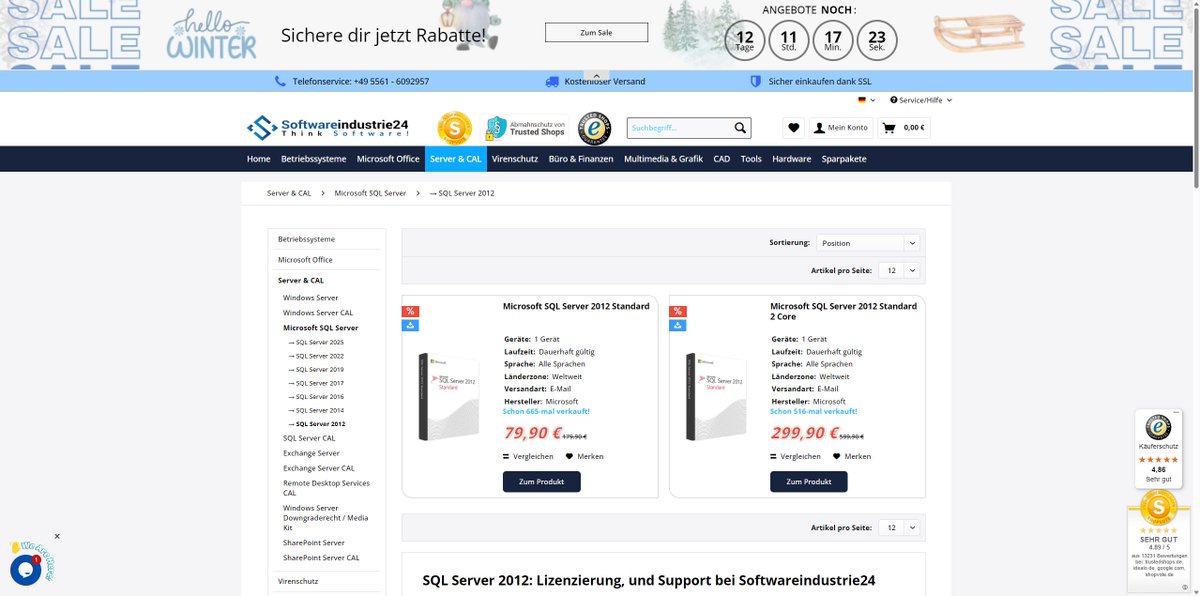Click Vergleichen icon for SQL Server 2012 Standard
The image size is (1200, 596).
[507, 456]
